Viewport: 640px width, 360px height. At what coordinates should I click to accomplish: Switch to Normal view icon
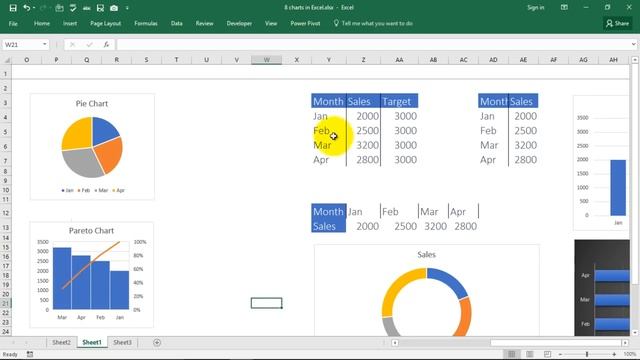[x=512, y=354]
